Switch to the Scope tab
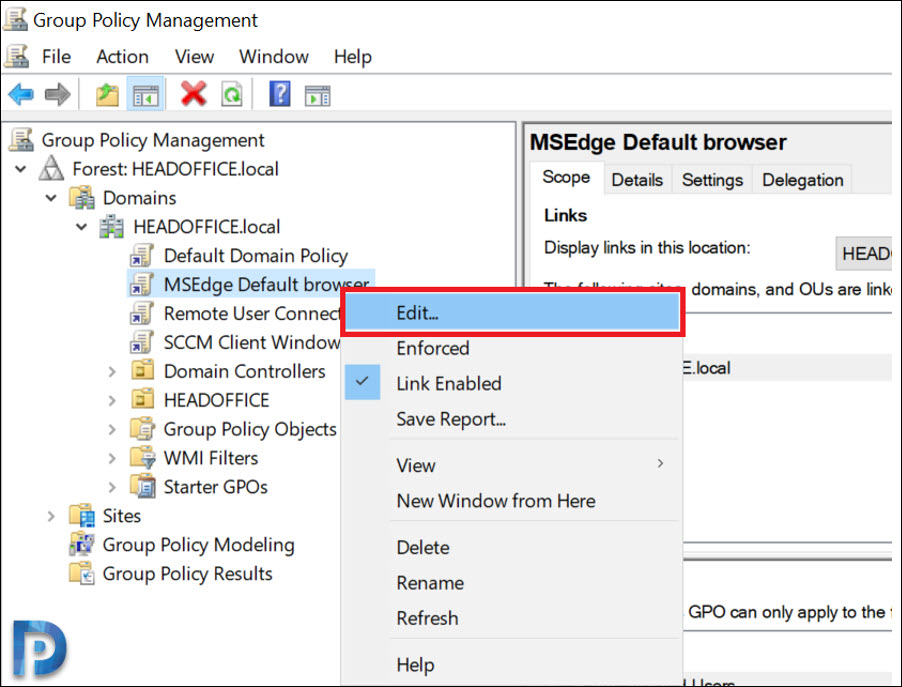The width and height of the screenshot is (902, 687). pyautogui.click(x=566, y=177)
